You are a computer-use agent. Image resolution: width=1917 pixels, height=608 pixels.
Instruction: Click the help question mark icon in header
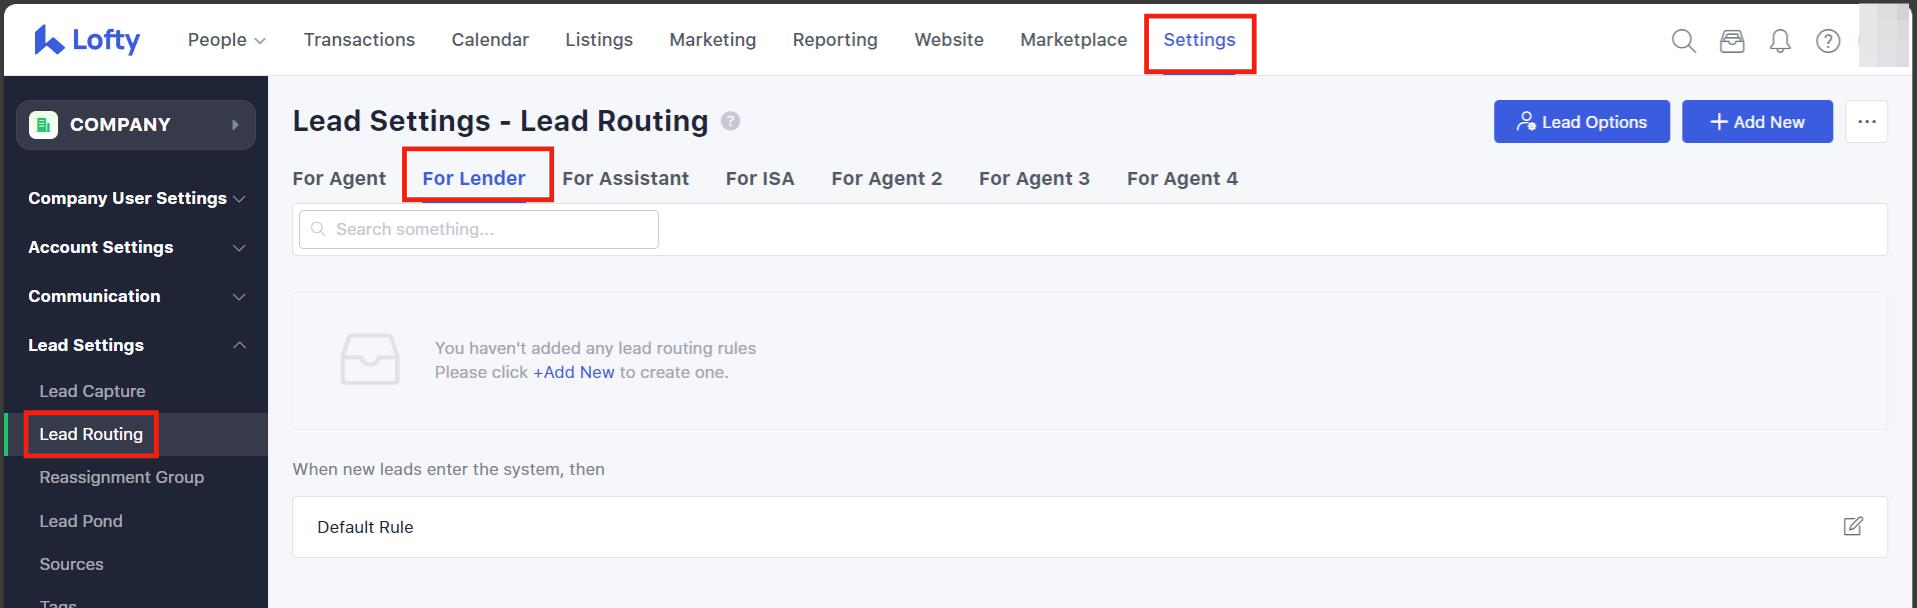point(1827,41)
